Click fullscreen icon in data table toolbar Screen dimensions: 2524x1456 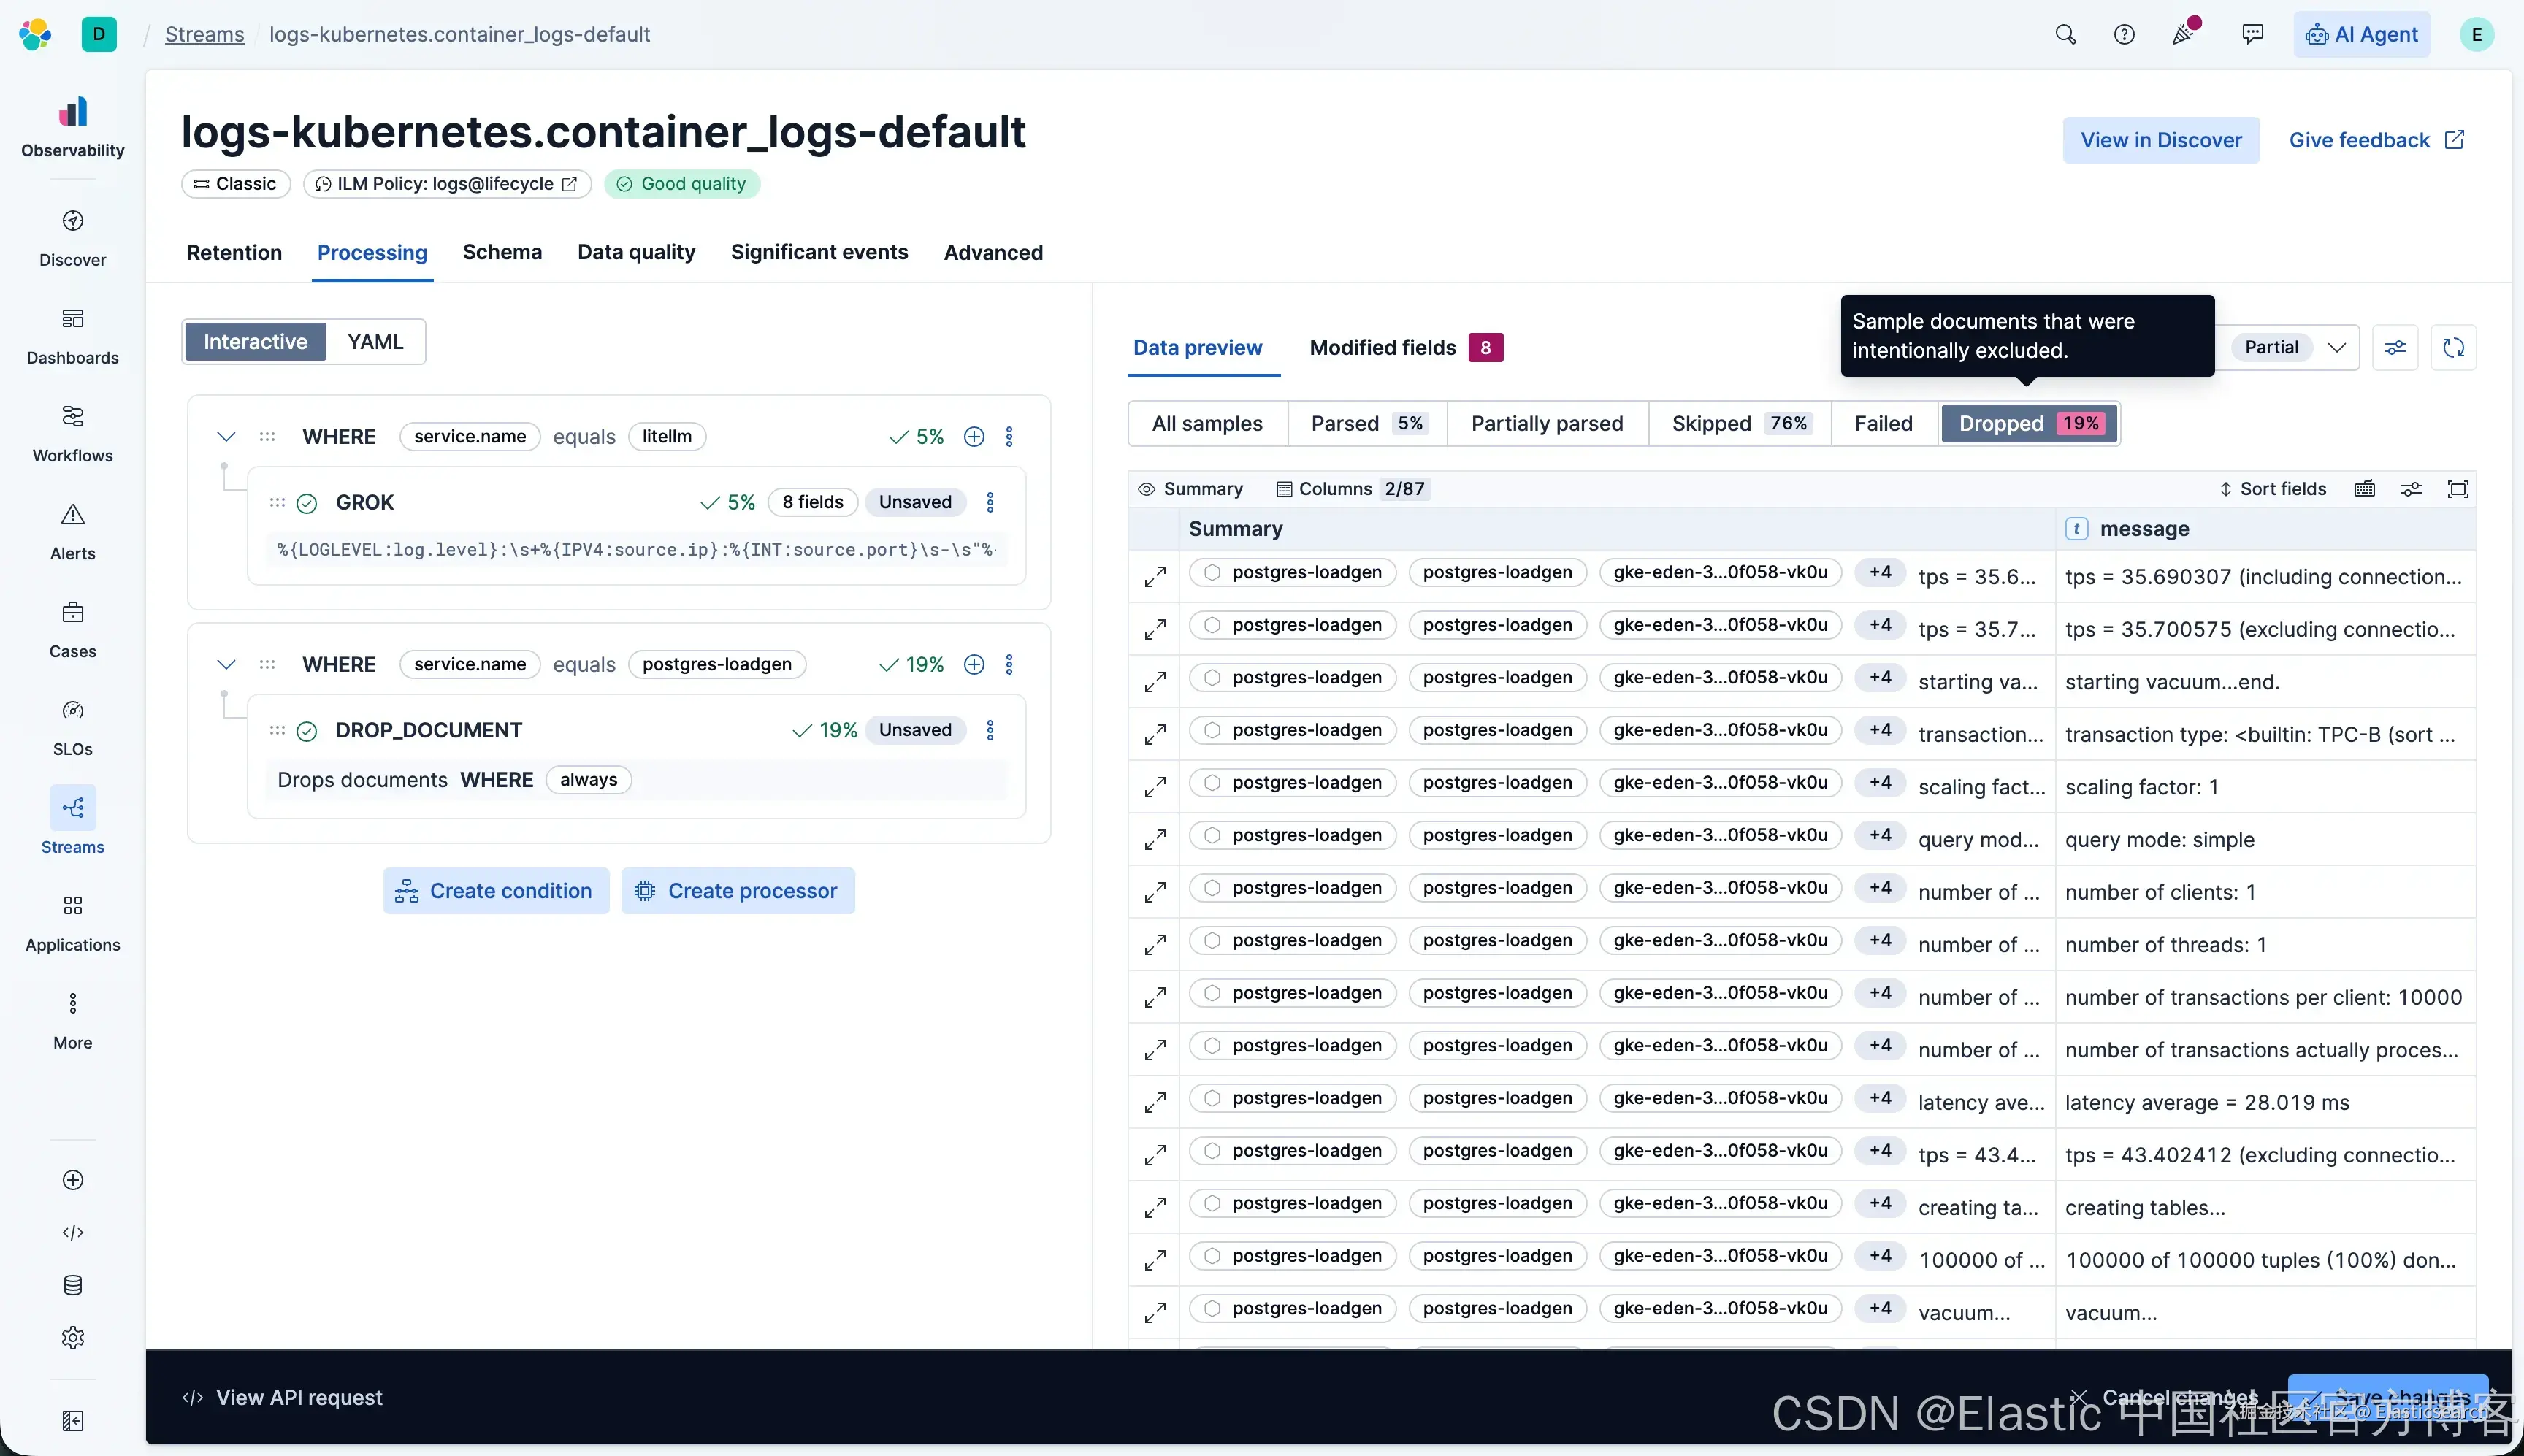pos(2457,489)
